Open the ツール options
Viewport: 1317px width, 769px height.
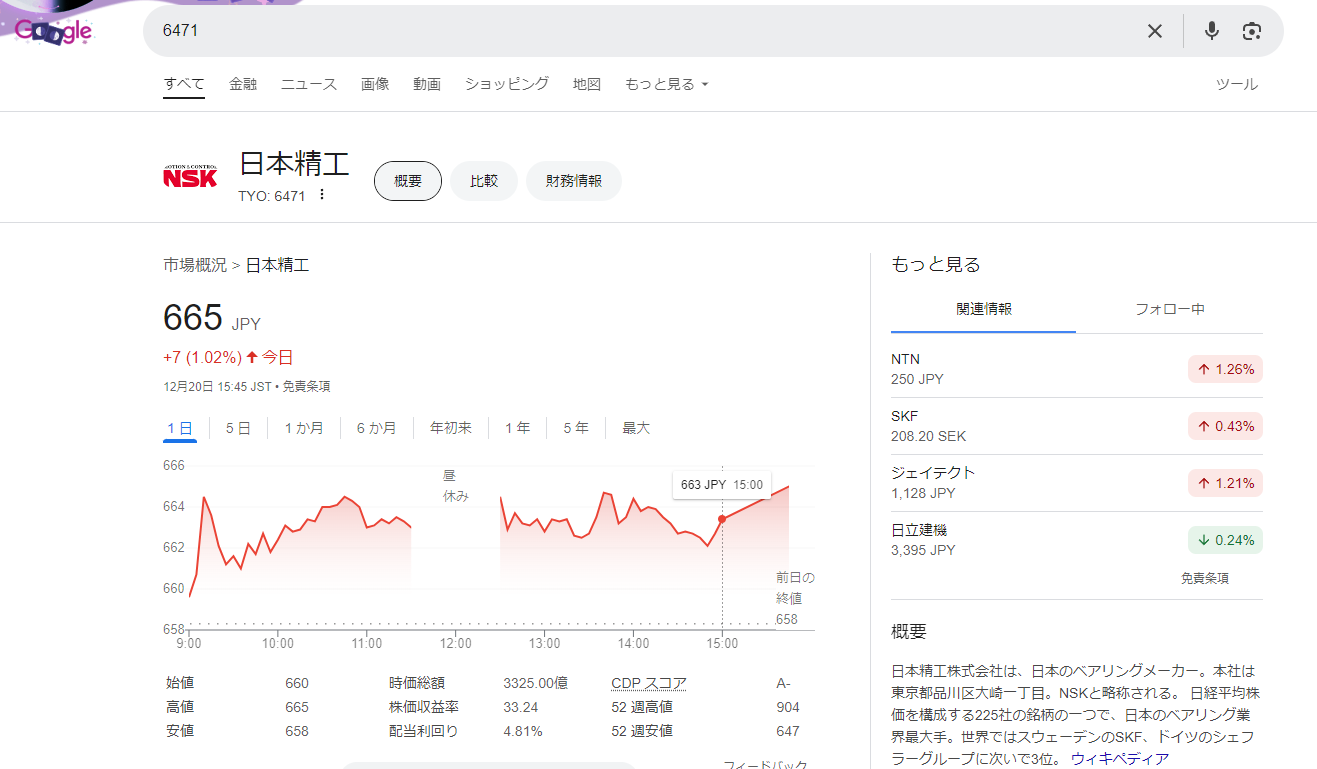pyautogui.click(x=1237, y=84)
